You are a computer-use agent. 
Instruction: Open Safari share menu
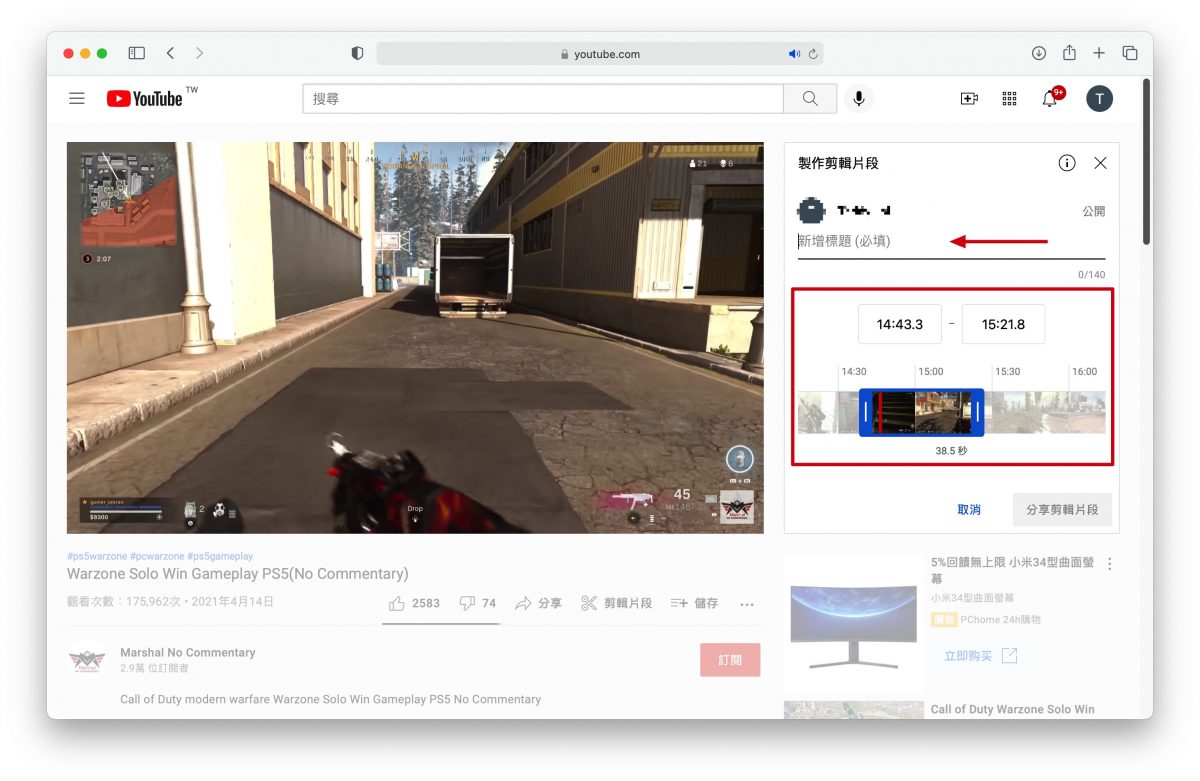[x=1069, y=53]
